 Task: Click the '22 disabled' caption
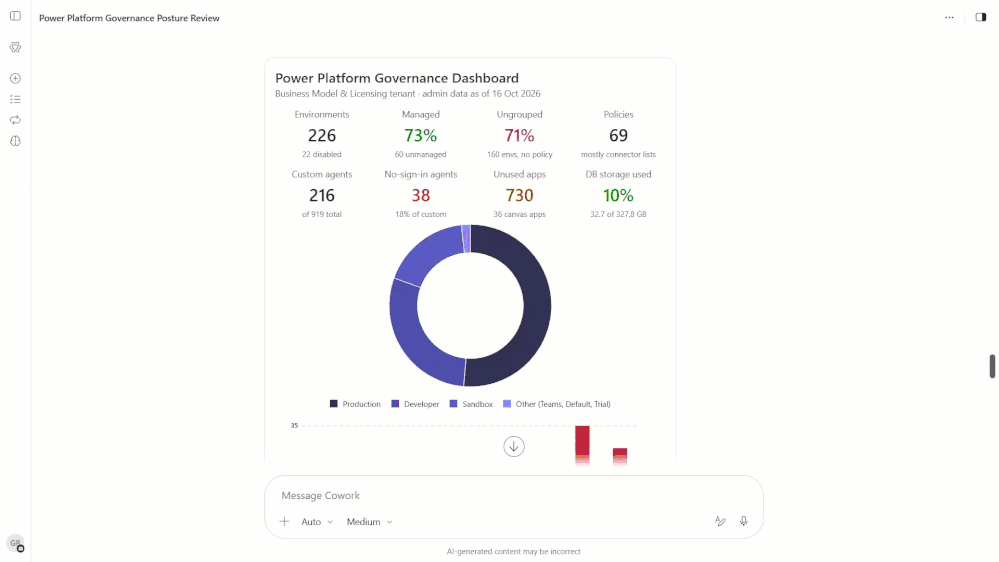[x=322, y=154]
